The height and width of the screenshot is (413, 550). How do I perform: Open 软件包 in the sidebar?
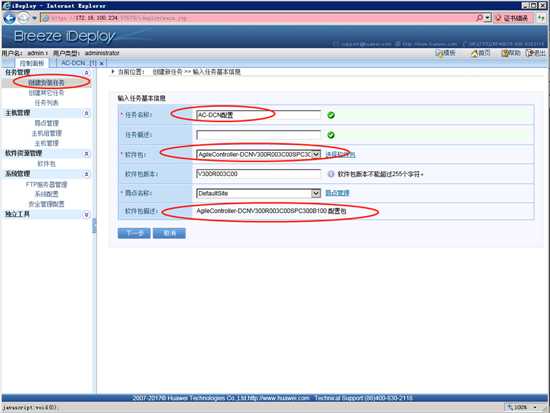coord(46,164)
